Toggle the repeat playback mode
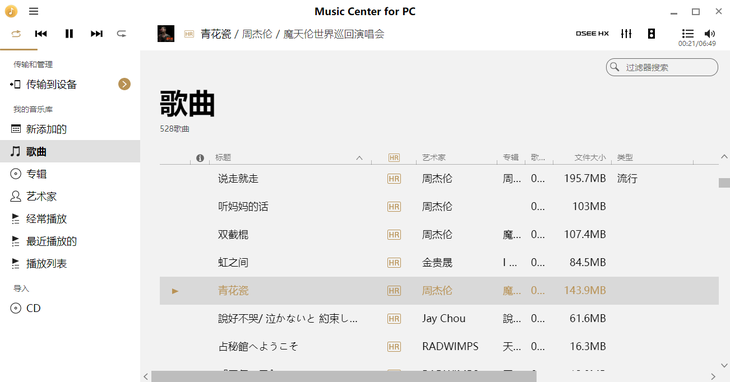The height and width of the screenshot is (382, 730). click(x=16, y=34)
